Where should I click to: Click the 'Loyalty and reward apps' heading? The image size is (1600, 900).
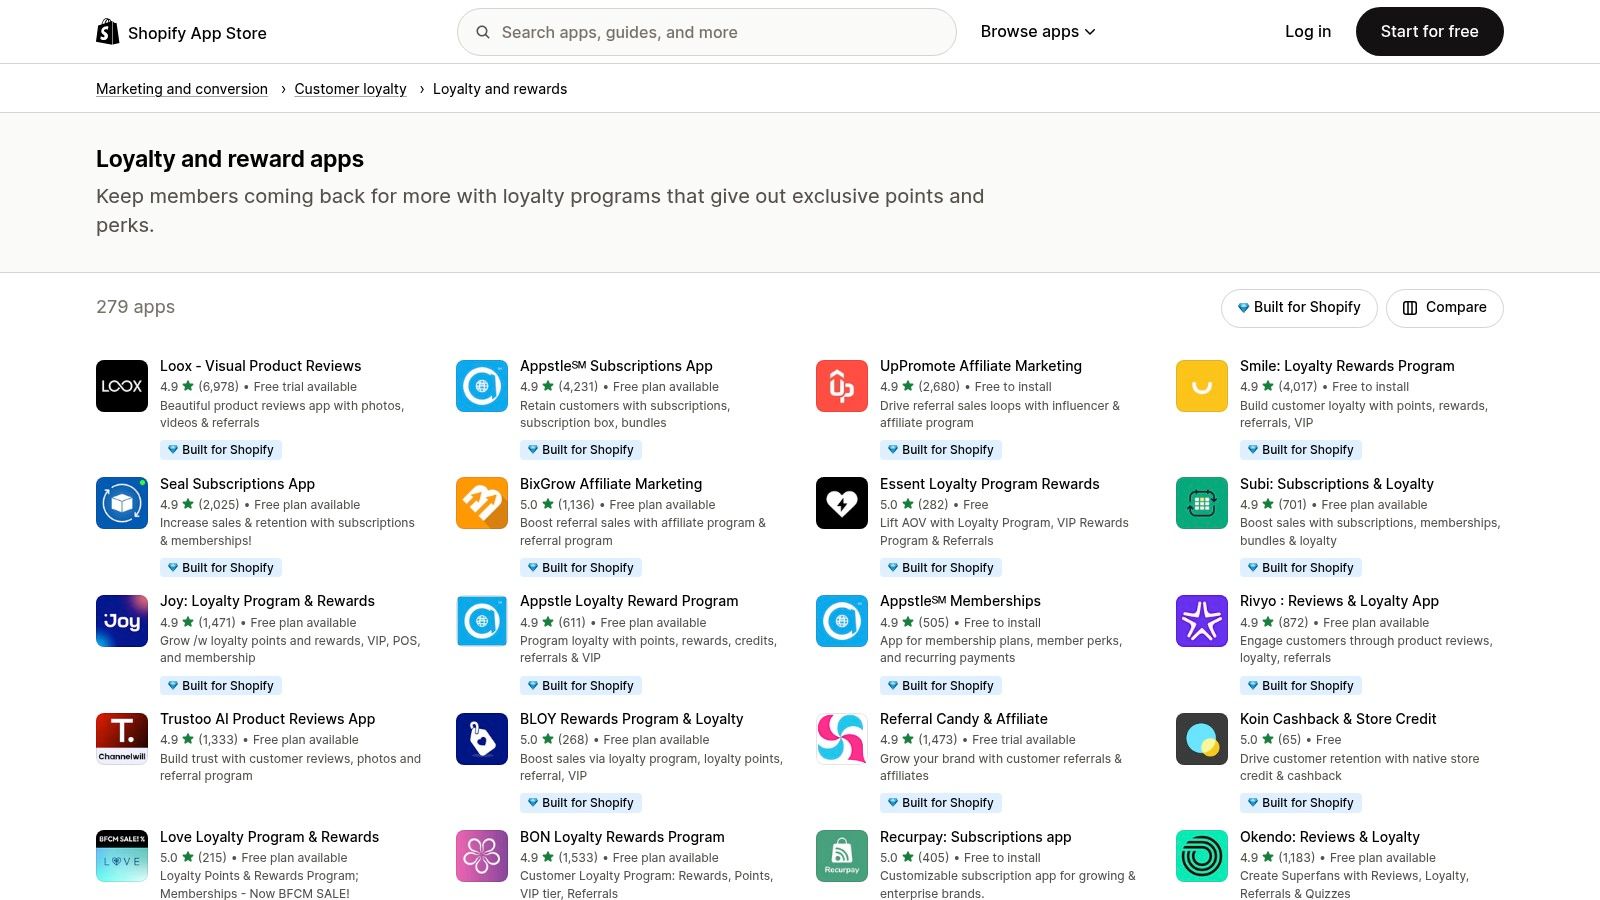point(230,159)
